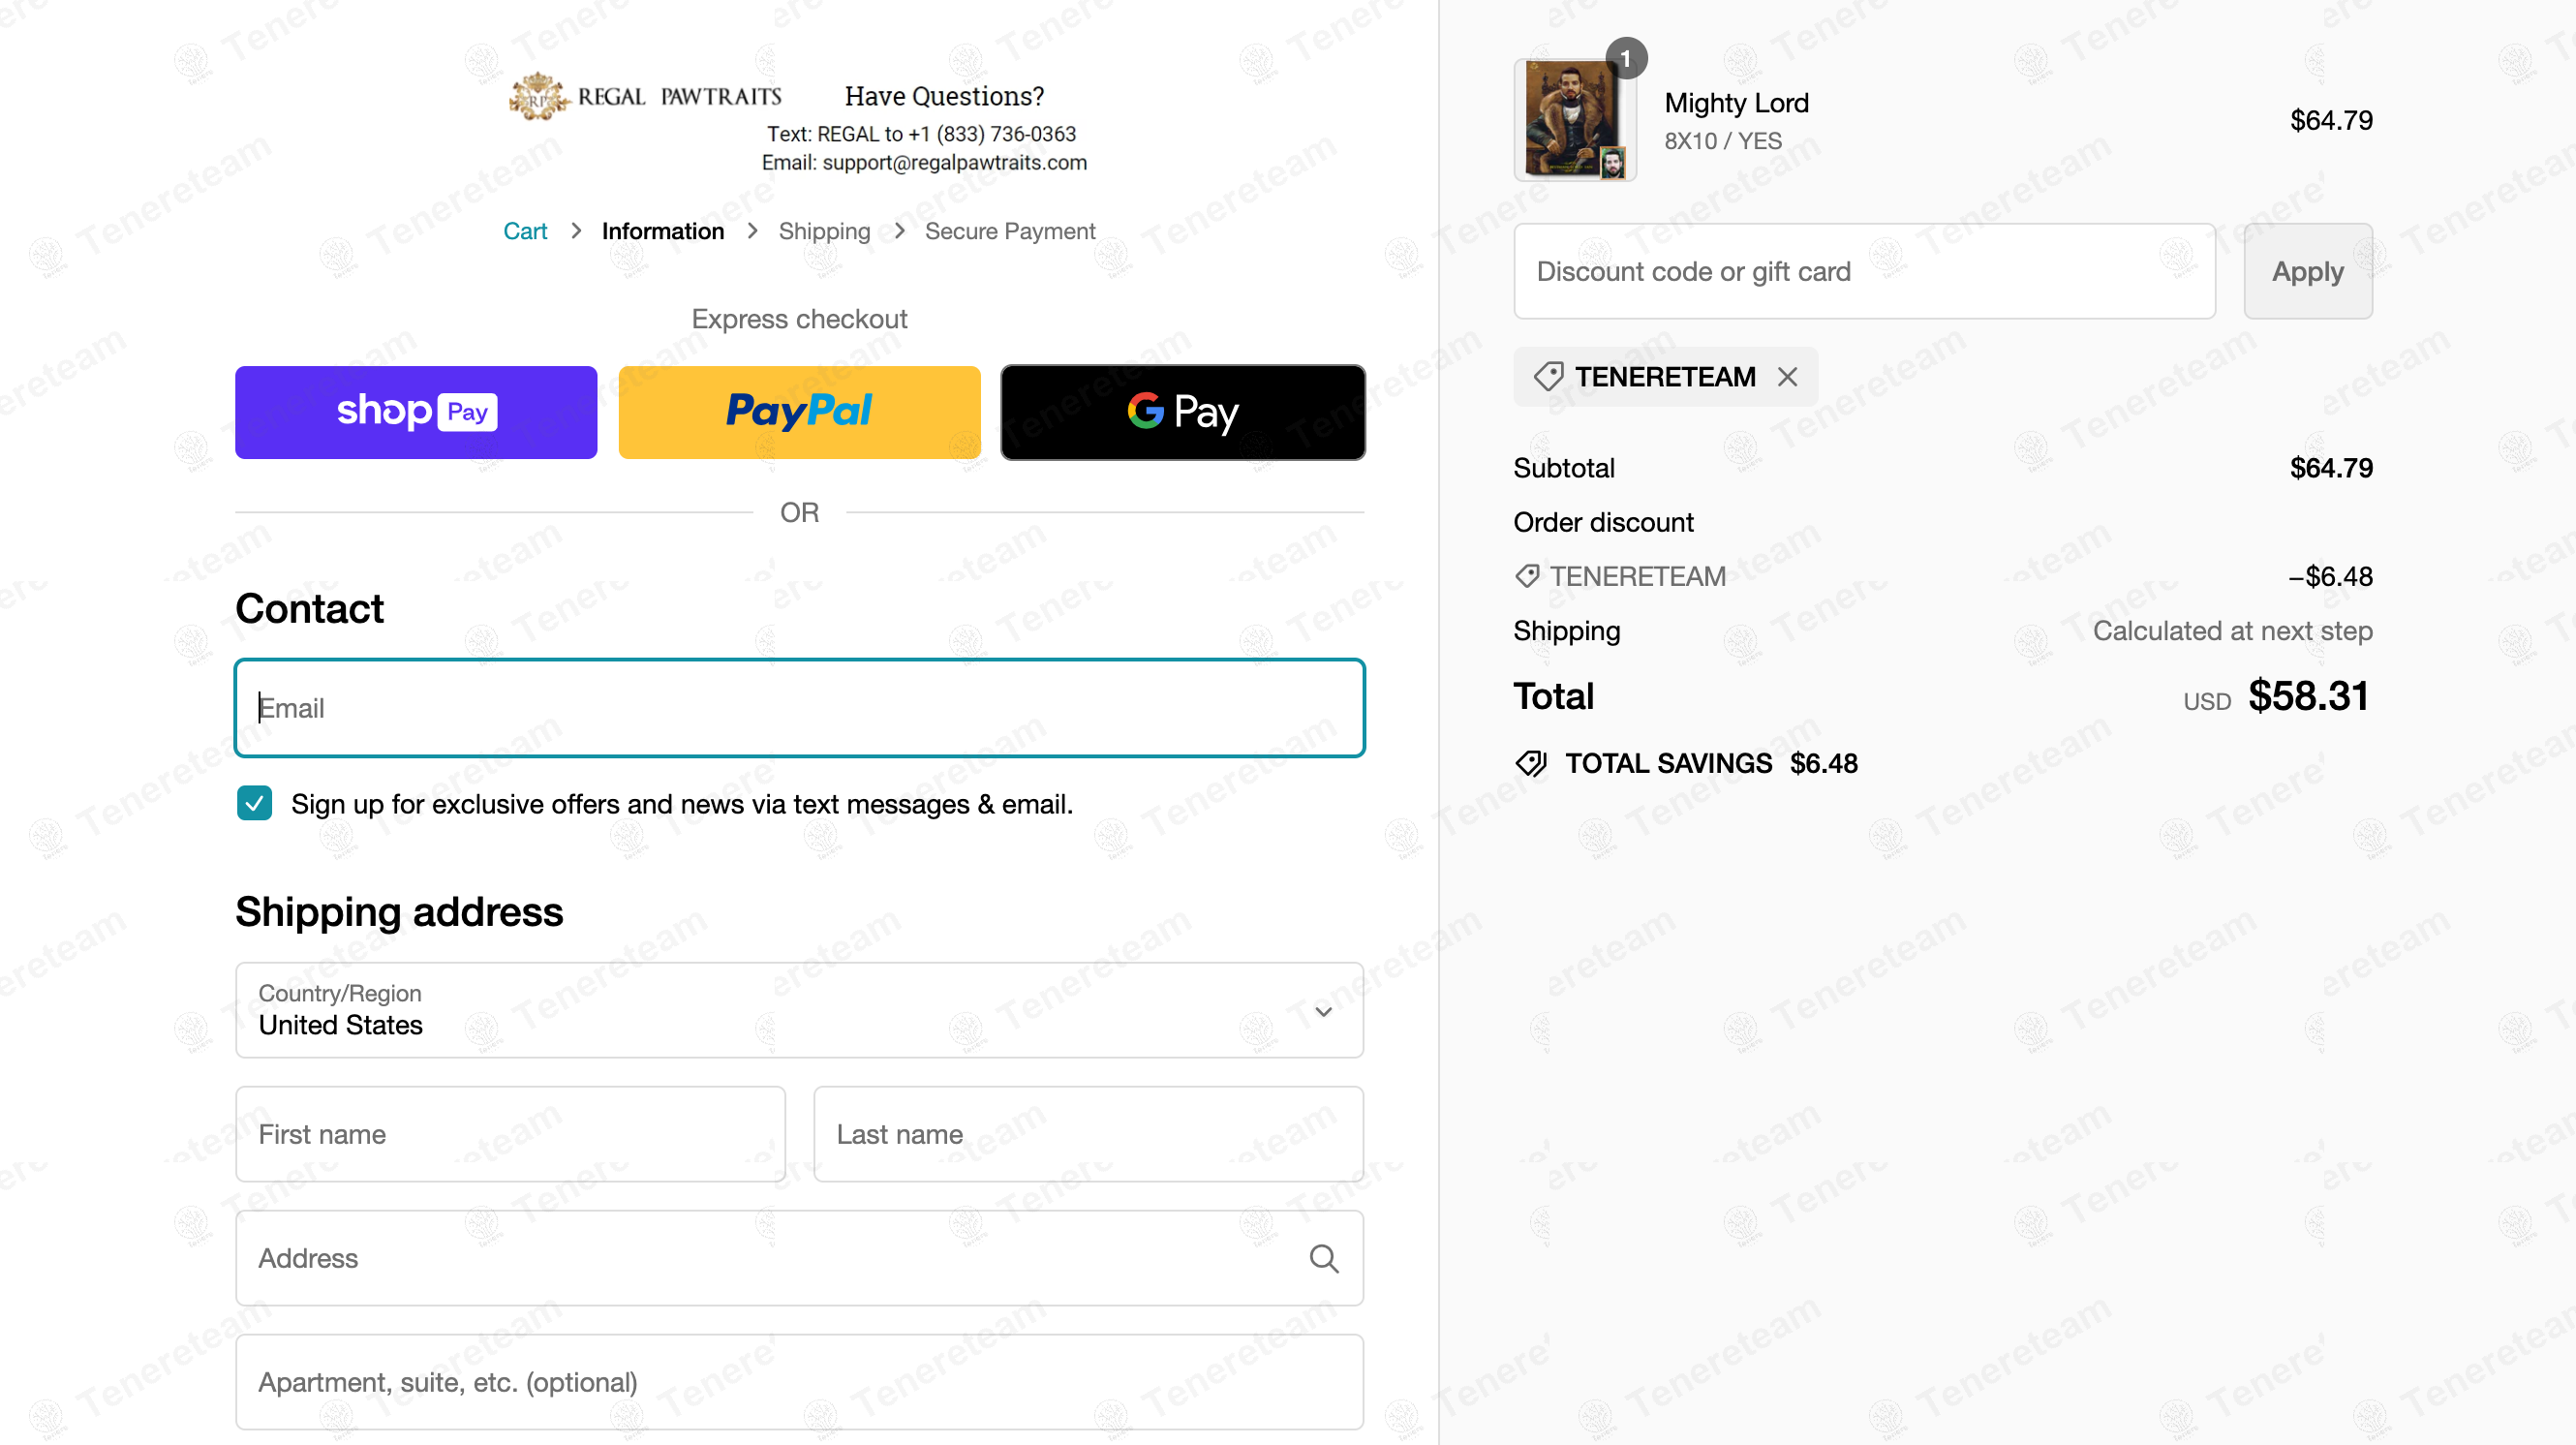Focus the Discount code or gift card field

tap(1864, 271)
